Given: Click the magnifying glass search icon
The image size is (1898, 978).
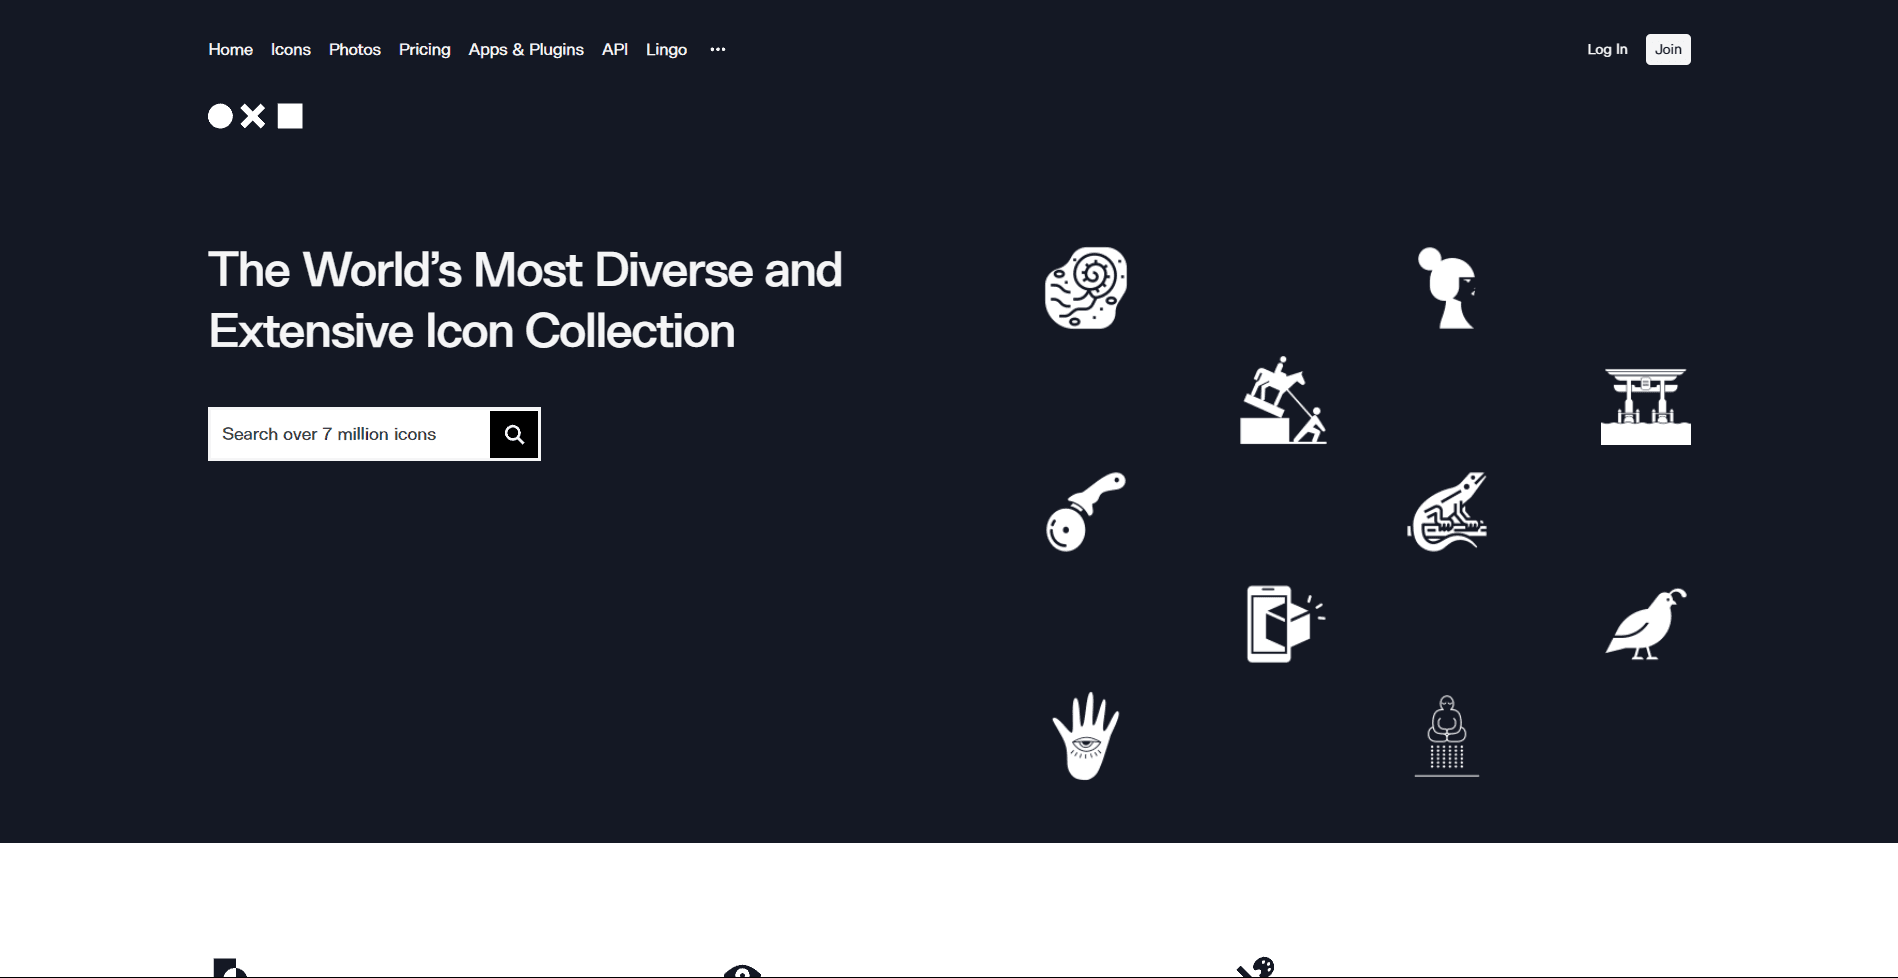Looking at the screenshot, I should pyautogui.click(x=514, y=434).
